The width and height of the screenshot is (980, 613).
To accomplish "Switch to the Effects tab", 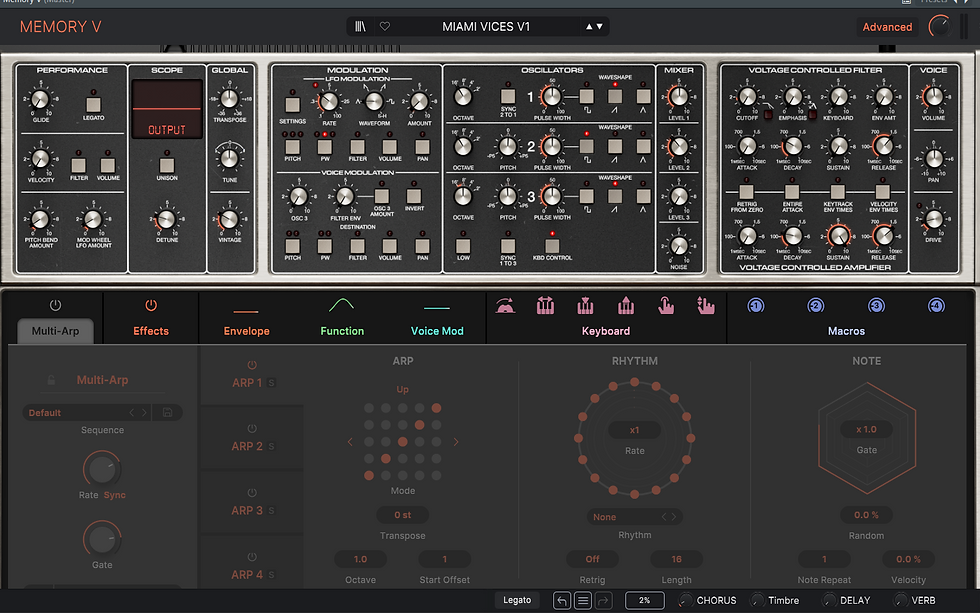I will coord(151,331).
